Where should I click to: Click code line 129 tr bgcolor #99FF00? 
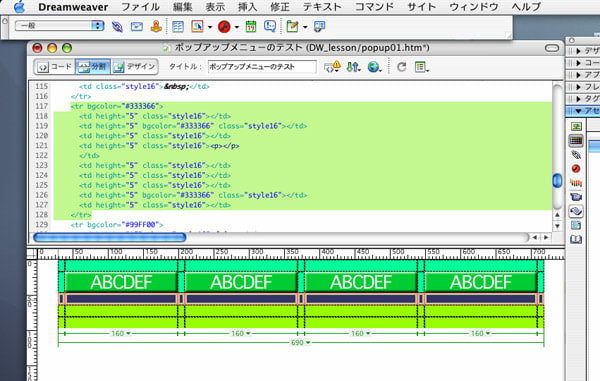click(117, 225)
